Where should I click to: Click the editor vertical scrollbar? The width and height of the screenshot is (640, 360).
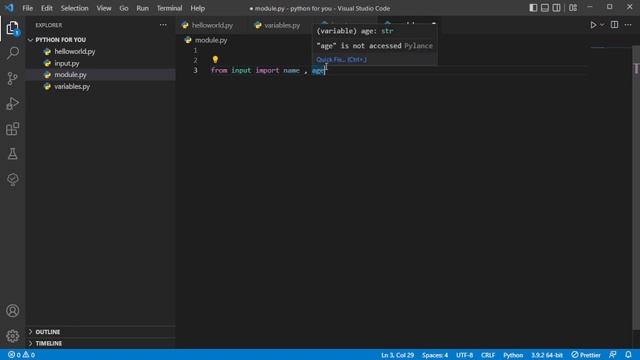pos(636,188)
